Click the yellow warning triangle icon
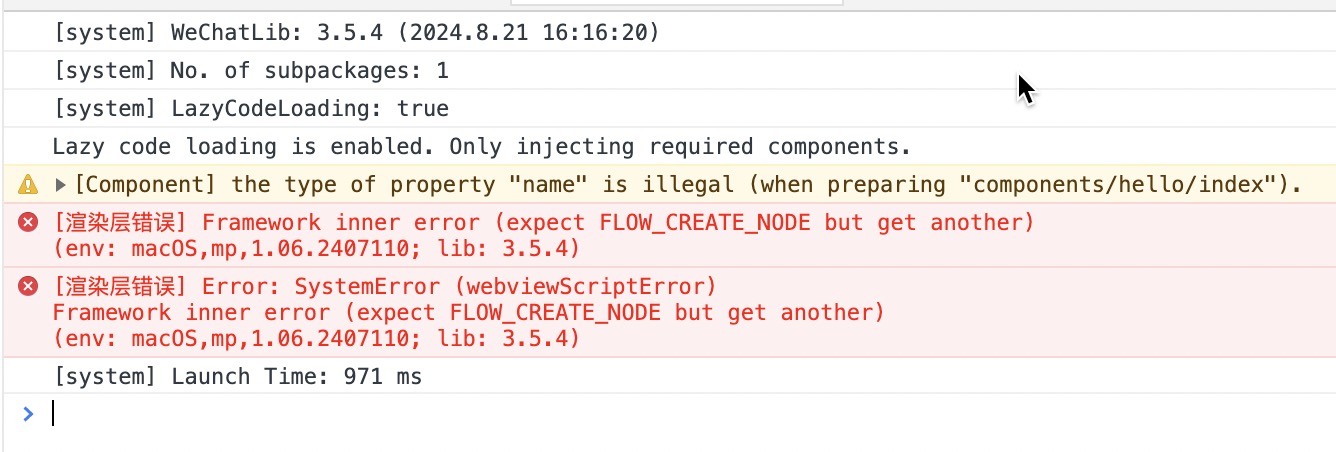 coord(28,185)
